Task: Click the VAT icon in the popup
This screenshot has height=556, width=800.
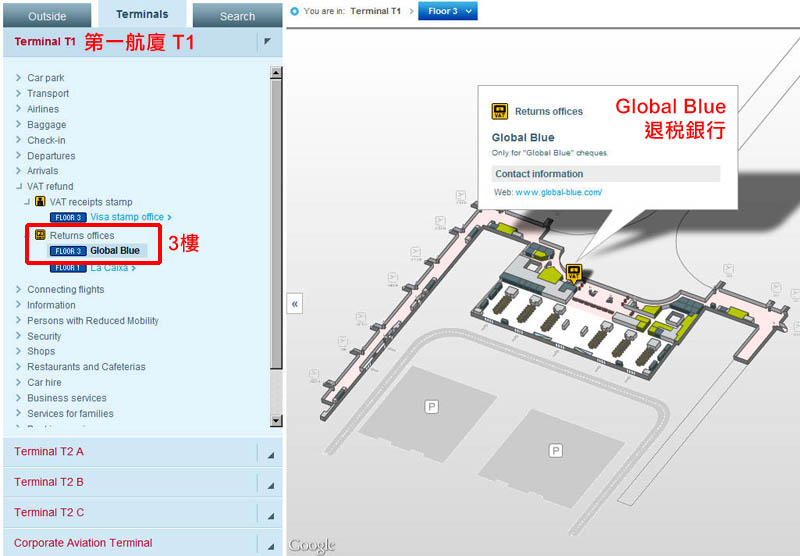Action: click(x=499, y=111)
